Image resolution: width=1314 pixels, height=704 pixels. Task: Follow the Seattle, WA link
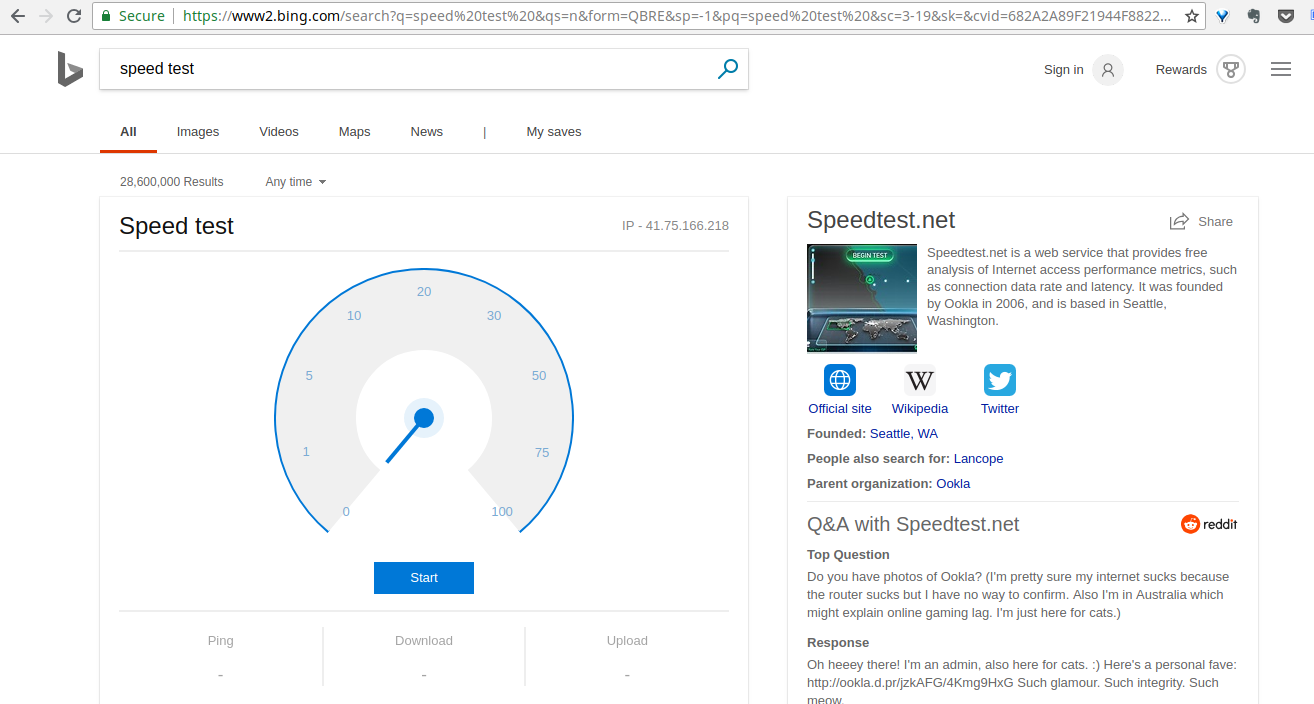coord(904,434)
